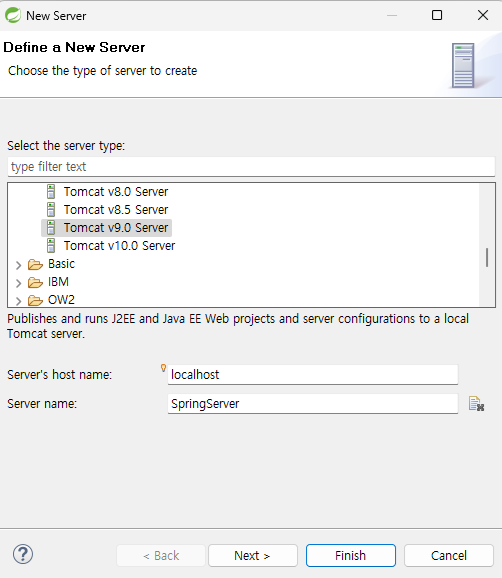This screenshot has height=578, width=502.
Task: Click the Basic folder icon
Action: coord(35,264)
